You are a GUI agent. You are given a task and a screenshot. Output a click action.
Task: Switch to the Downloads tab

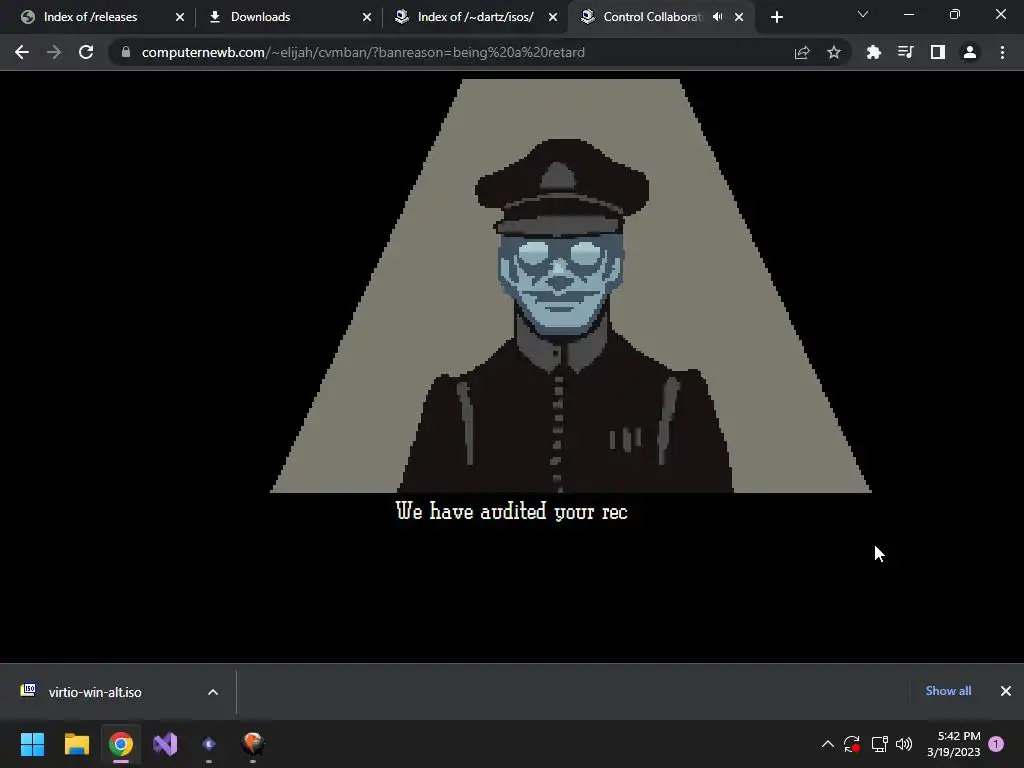pos(260,17)
